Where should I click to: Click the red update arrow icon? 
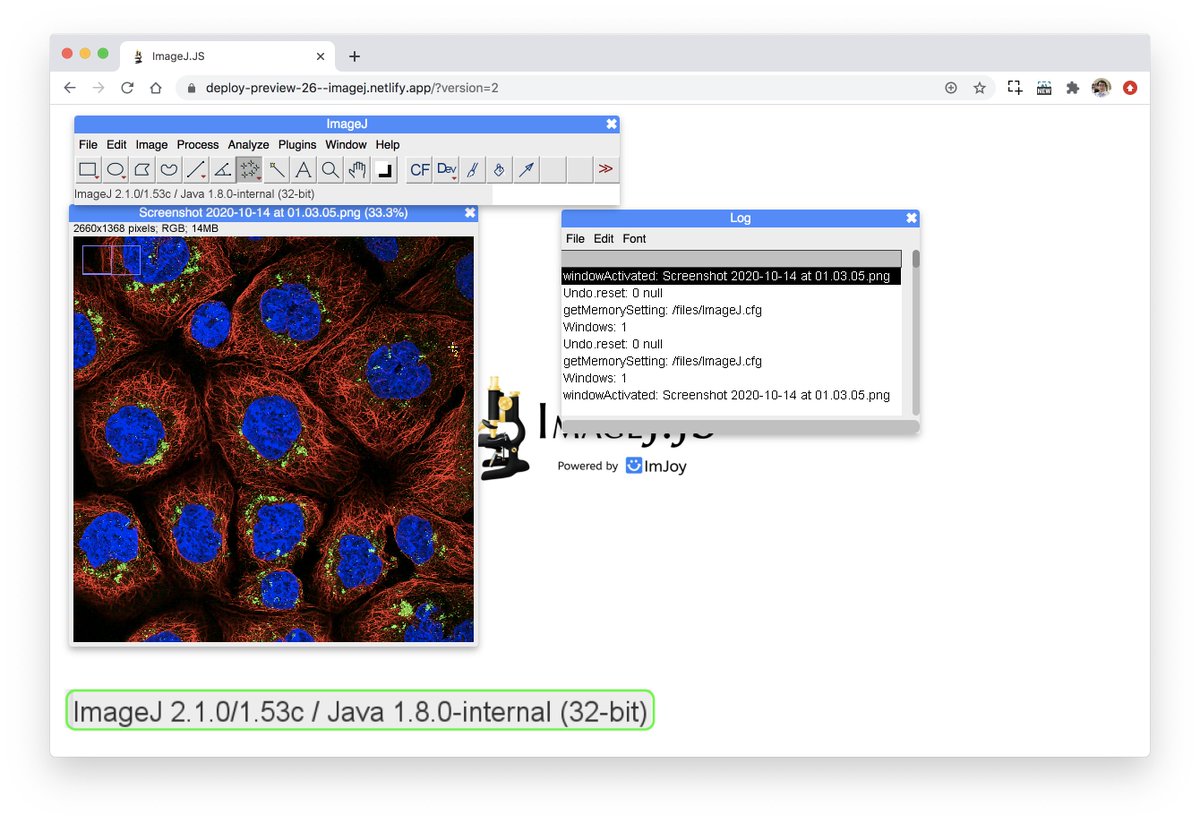(x=1130, y=88)
